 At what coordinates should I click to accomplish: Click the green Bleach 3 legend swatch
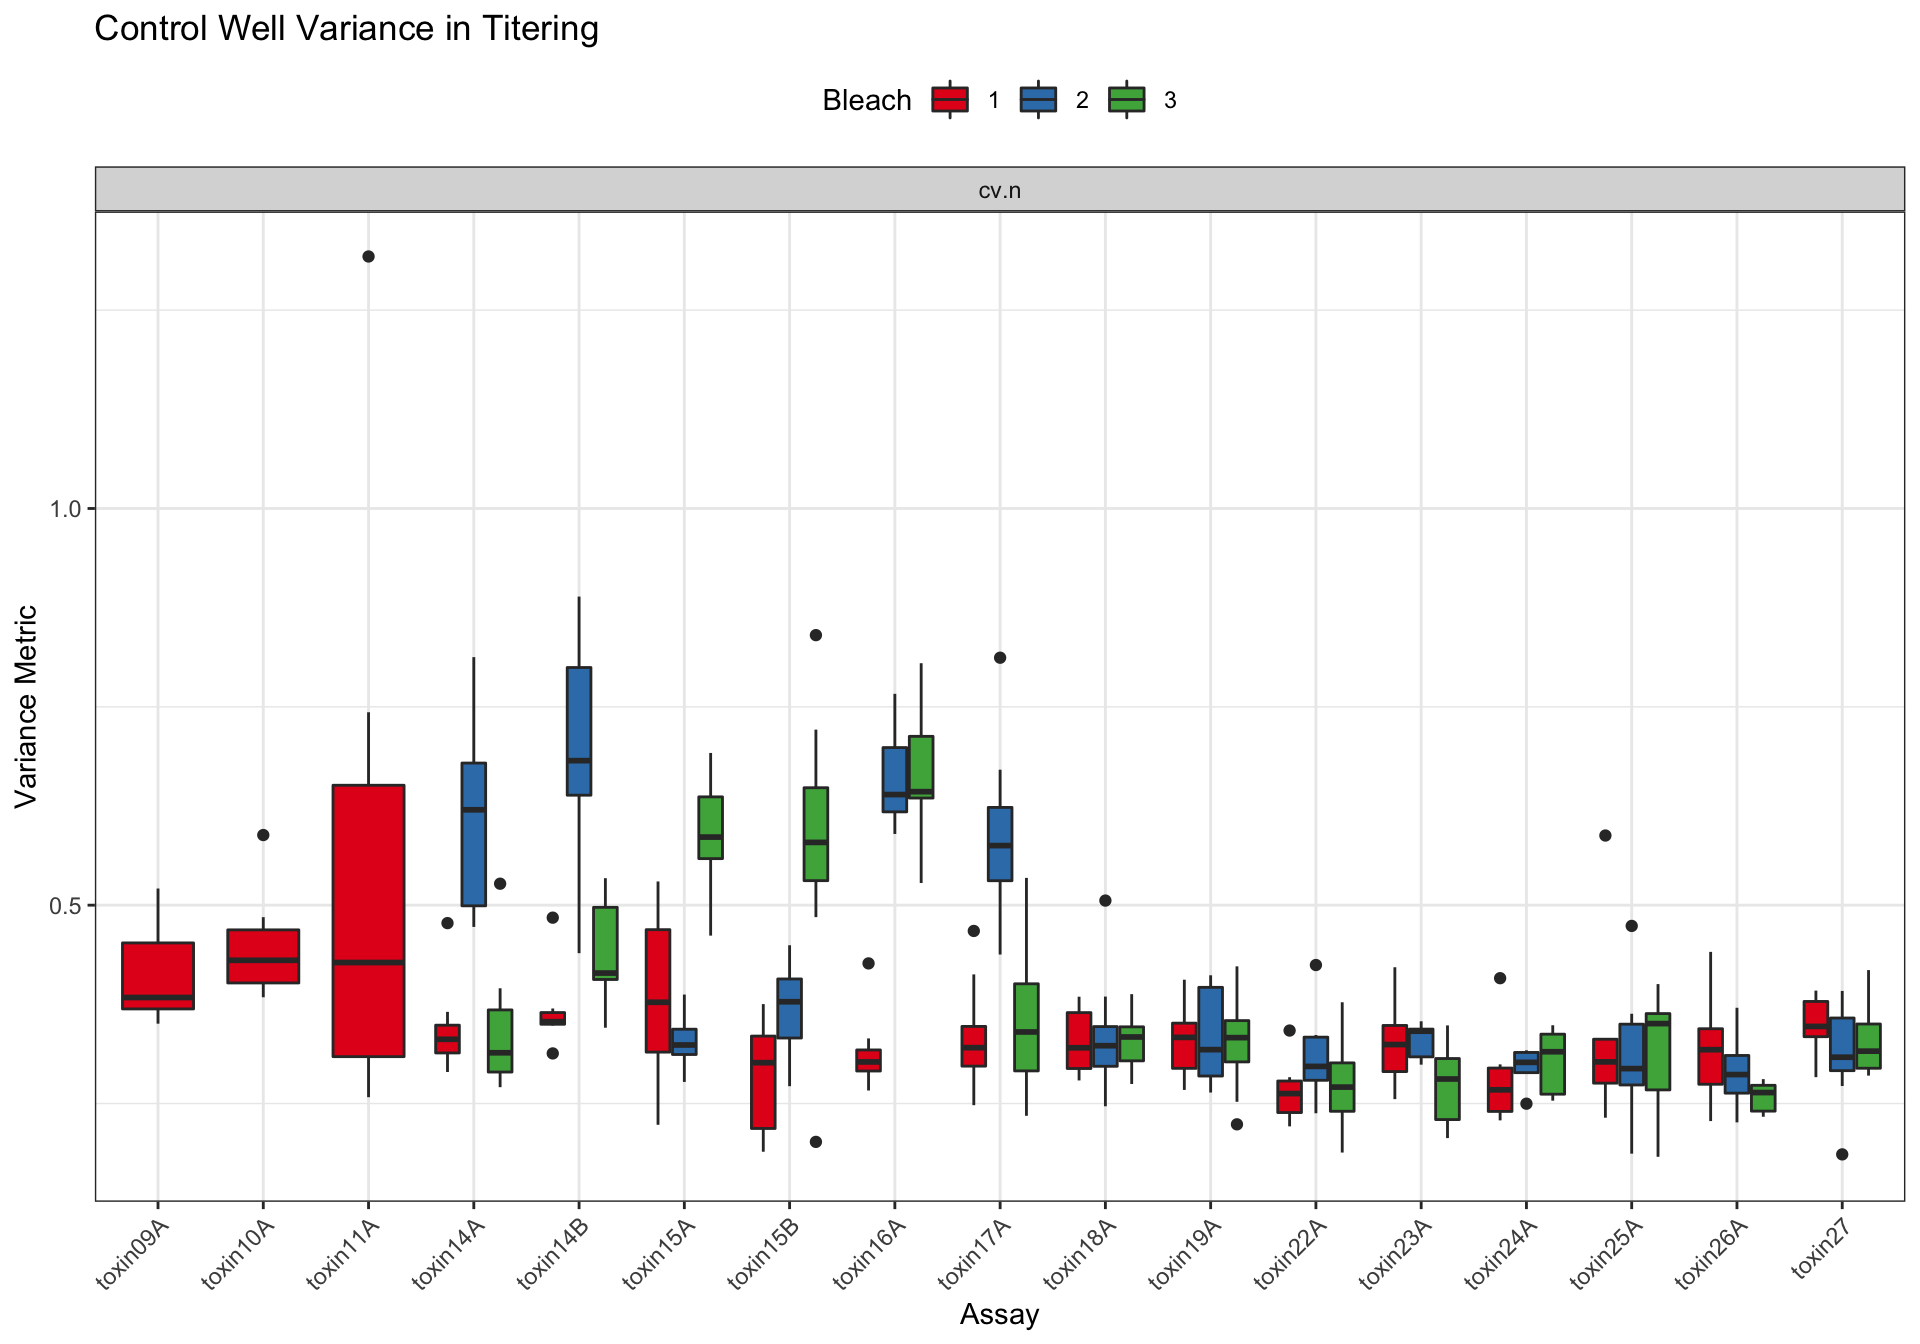[x=1127, y=100]
